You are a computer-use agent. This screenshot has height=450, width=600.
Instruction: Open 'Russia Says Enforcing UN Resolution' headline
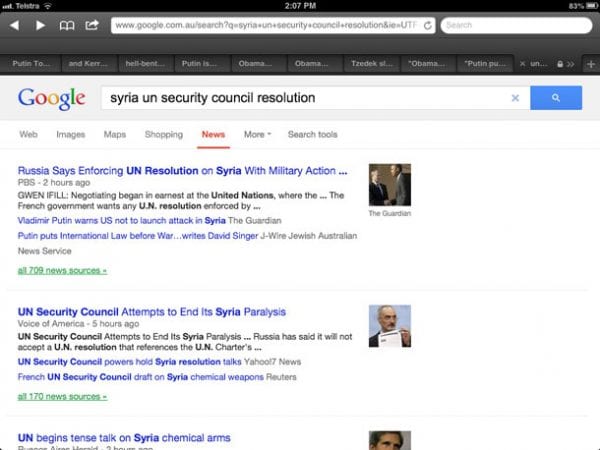pos(182,170)
